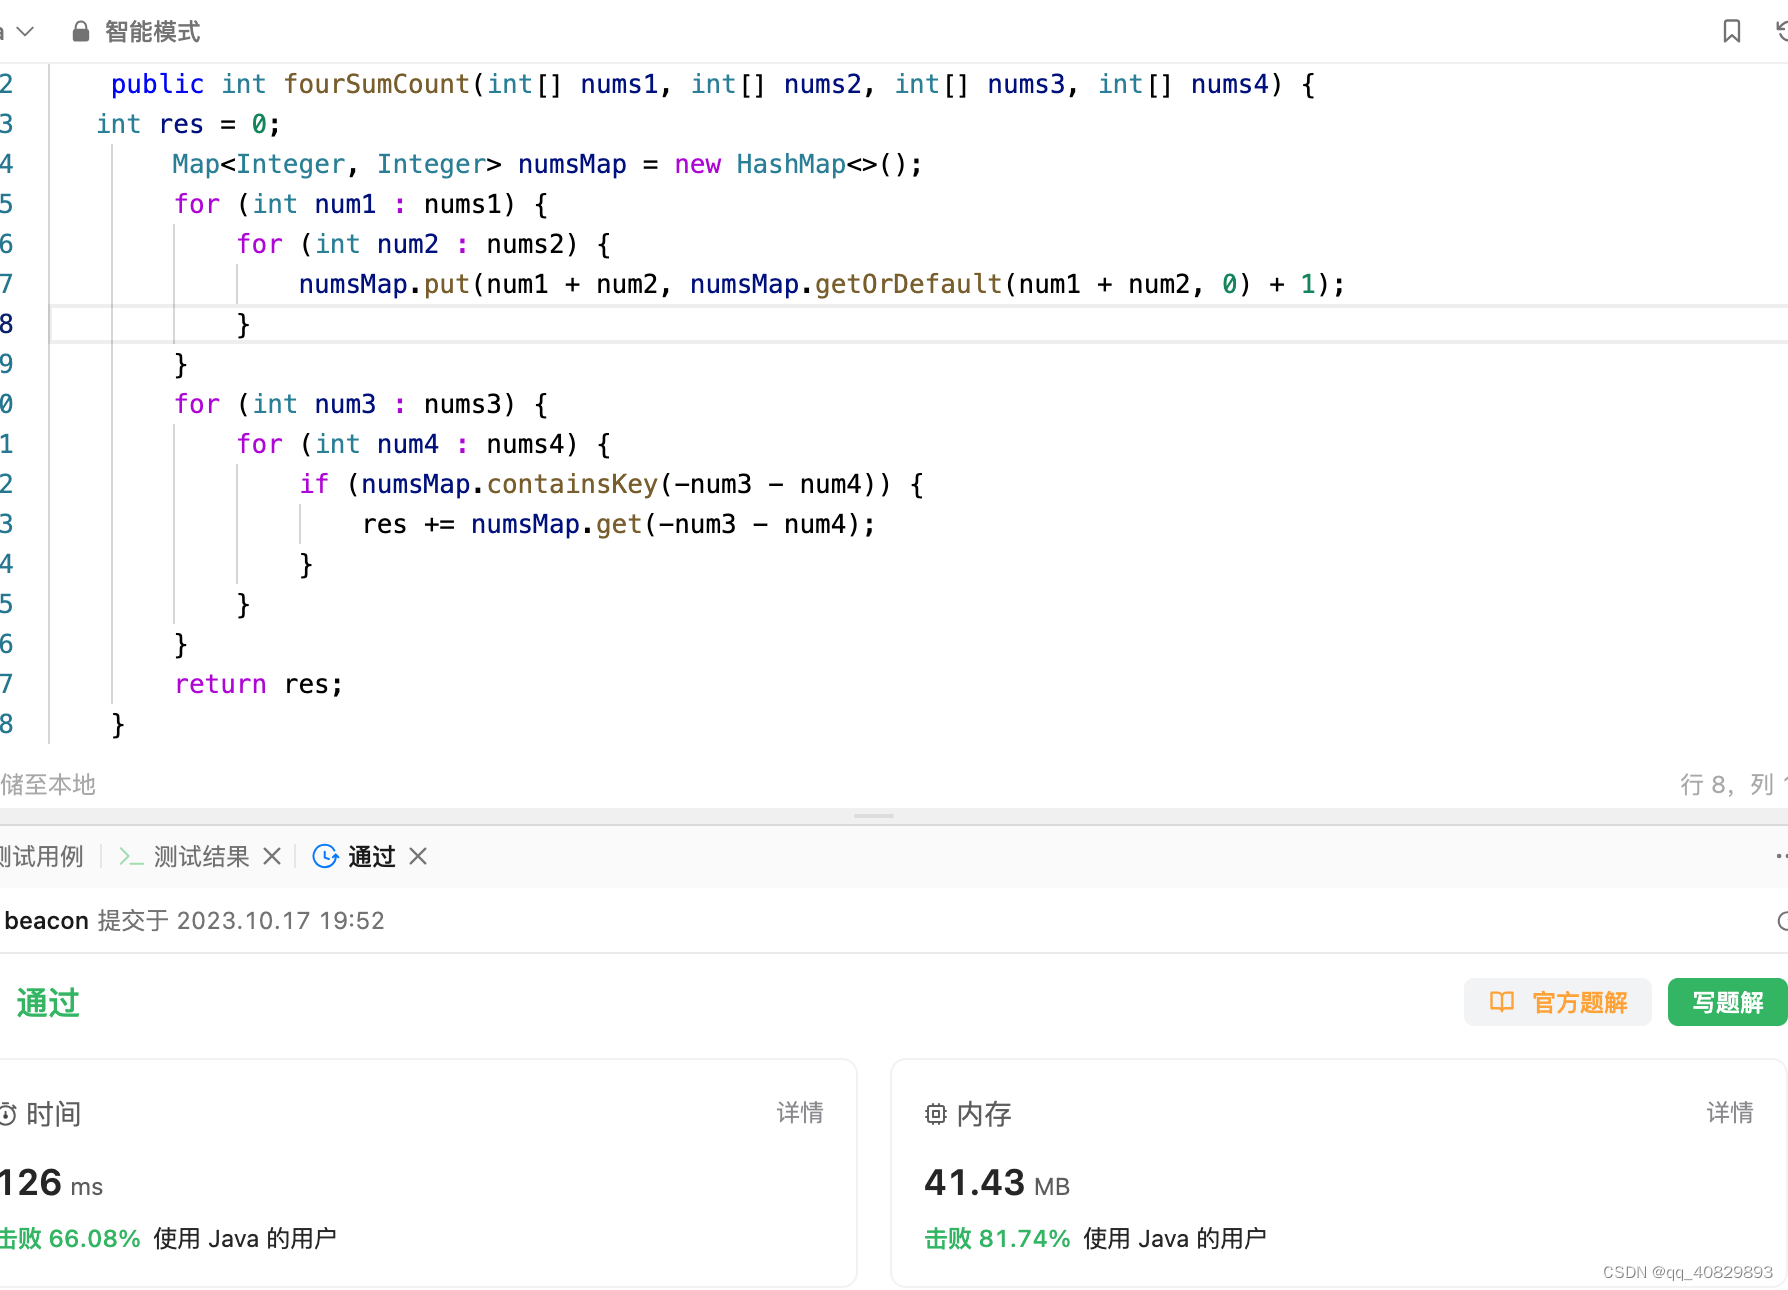Click the bookmark icon above the editor

tap(1732, 32)
